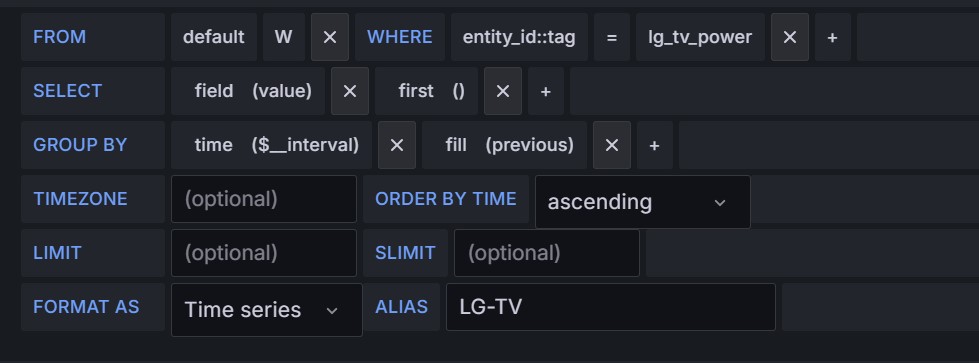Change the default retention policy segment
Screen dimensions: 979x363
pos(214,37)
